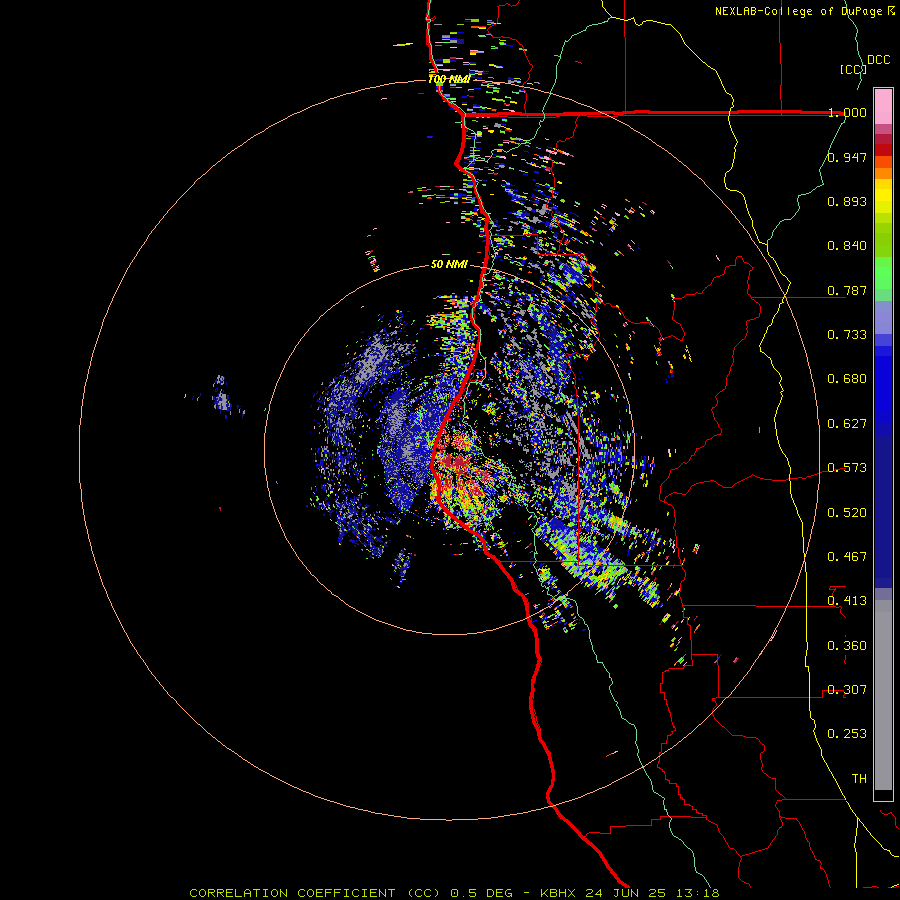Image resolution: width=900 pixels, height=900 pixels.
Task: Click the 0.573 color scale value
Action: coord(847,468)
